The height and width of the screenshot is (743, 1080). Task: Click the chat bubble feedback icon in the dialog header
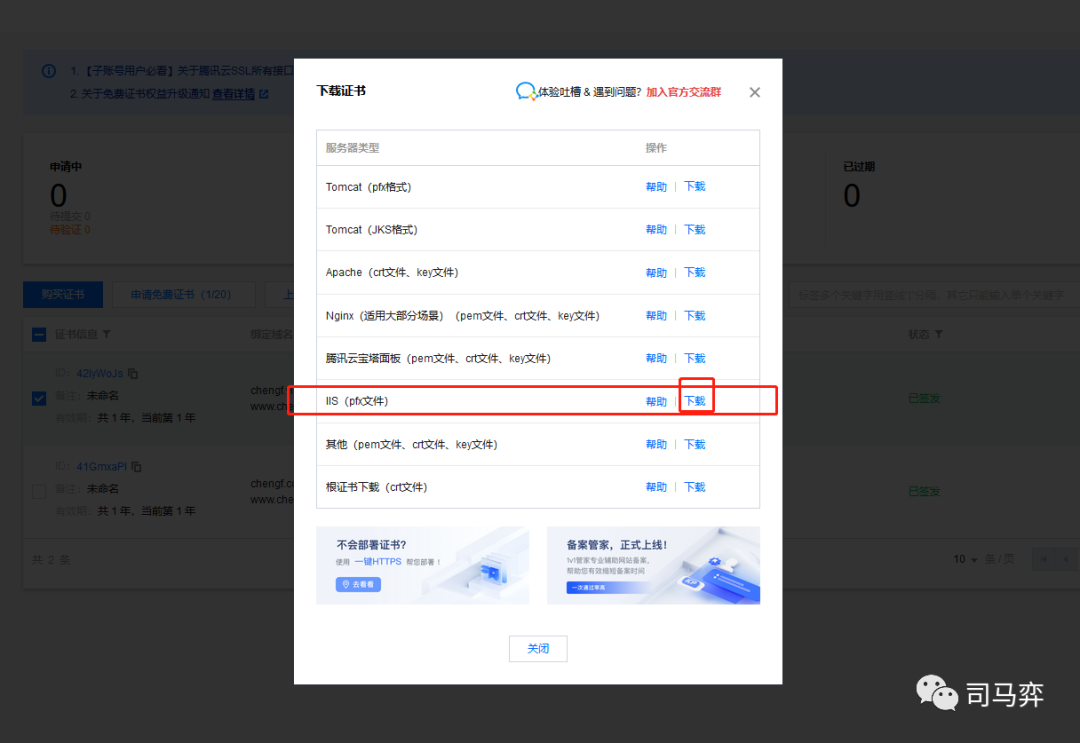(526, 91)
